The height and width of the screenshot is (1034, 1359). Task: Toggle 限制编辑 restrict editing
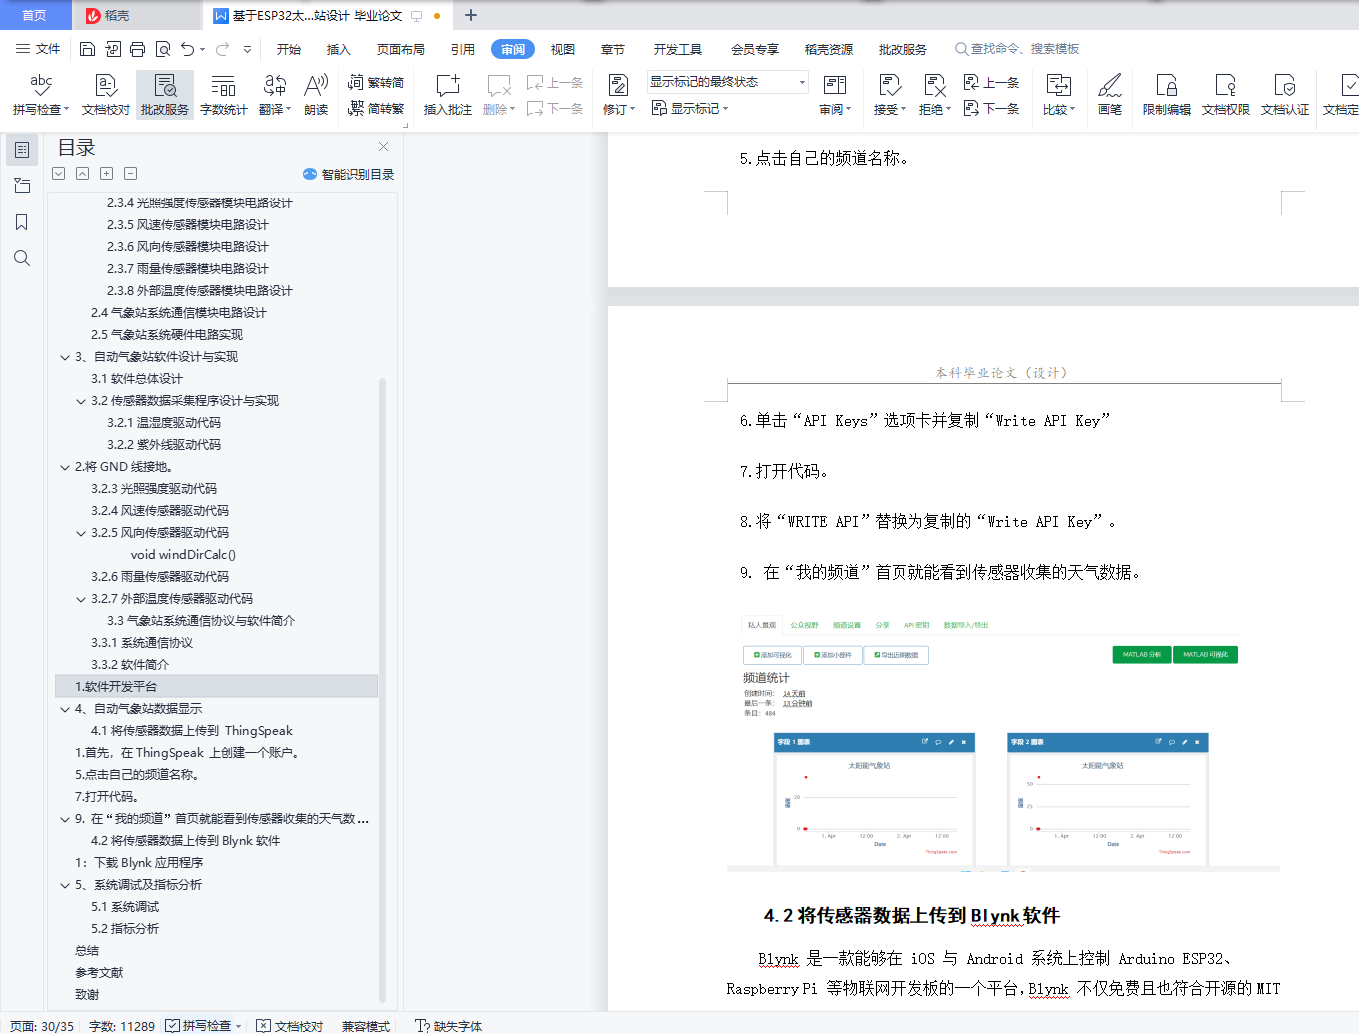pos(1167,95)
